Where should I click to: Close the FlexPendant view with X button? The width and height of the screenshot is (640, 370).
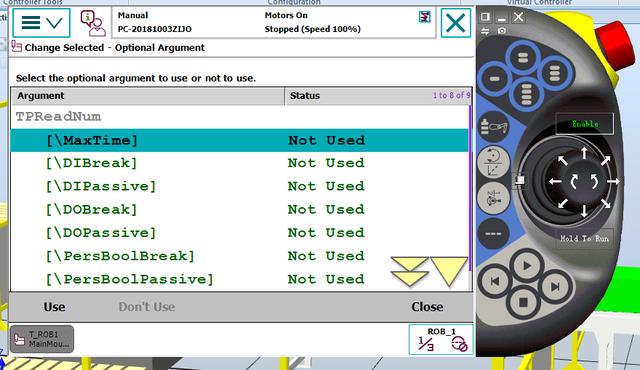click(456, 23)
